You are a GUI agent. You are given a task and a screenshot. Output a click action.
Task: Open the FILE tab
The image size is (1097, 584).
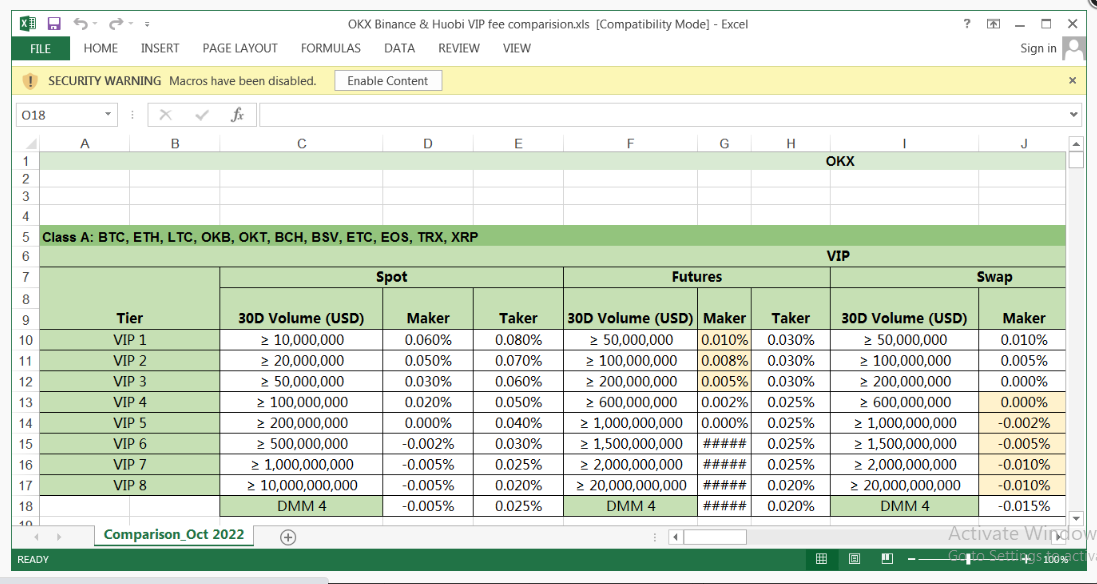click(x=41, y=48)
